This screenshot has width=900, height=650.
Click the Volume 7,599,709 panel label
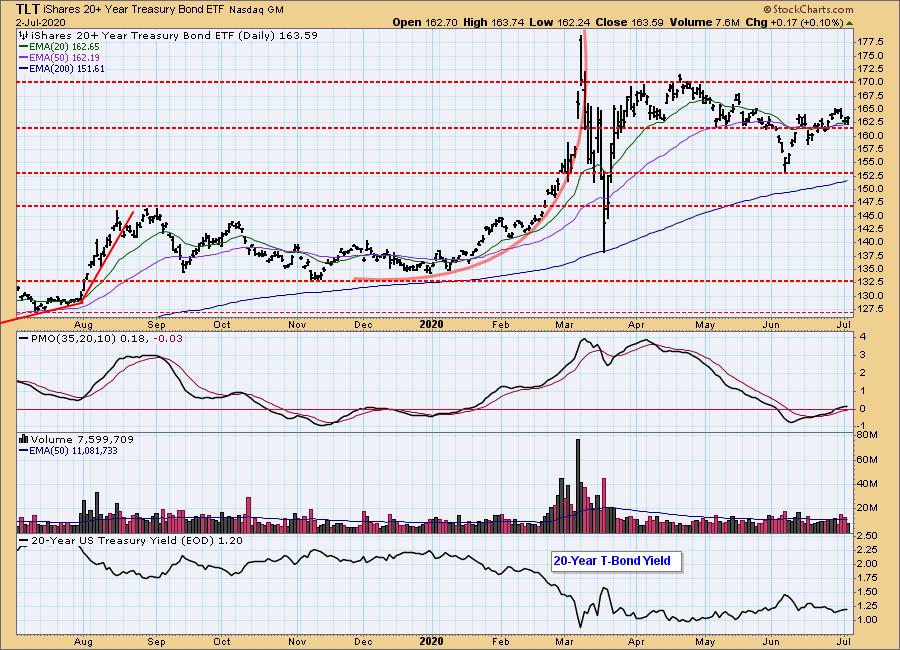point(82,439)
